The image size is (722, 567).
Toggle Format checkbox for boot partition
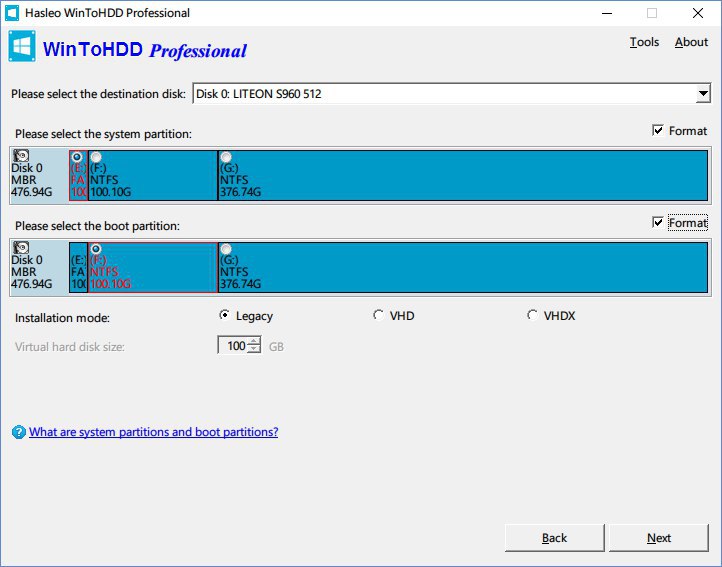[658, 222]
